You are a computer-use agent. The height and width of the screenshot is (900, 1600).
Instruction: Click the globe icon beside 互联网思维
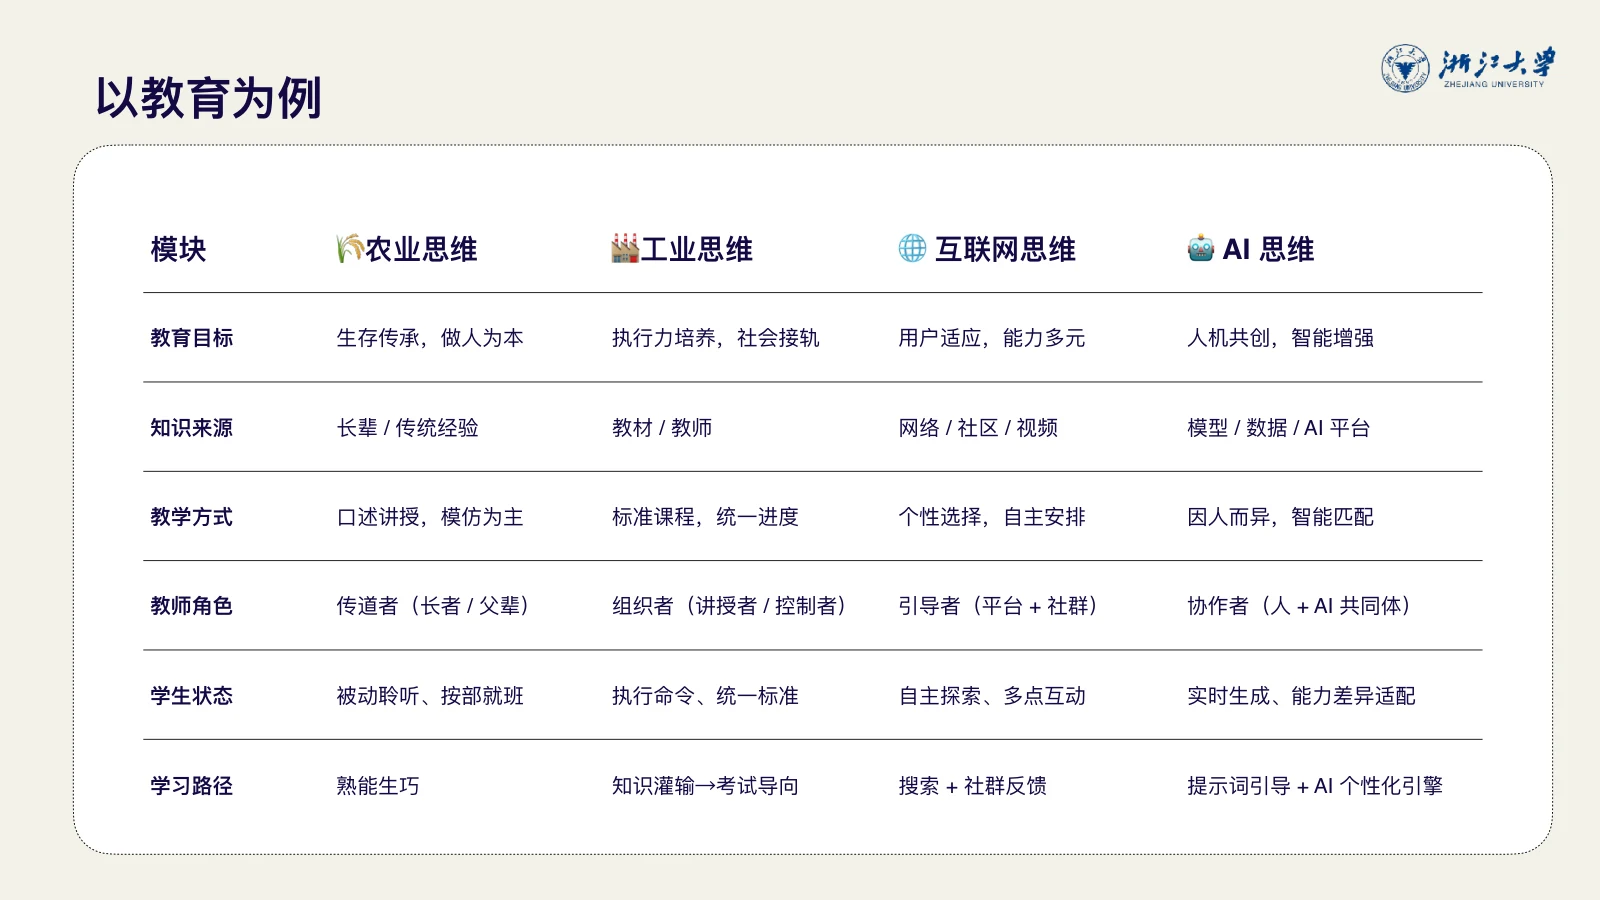[x=912, y=248]
